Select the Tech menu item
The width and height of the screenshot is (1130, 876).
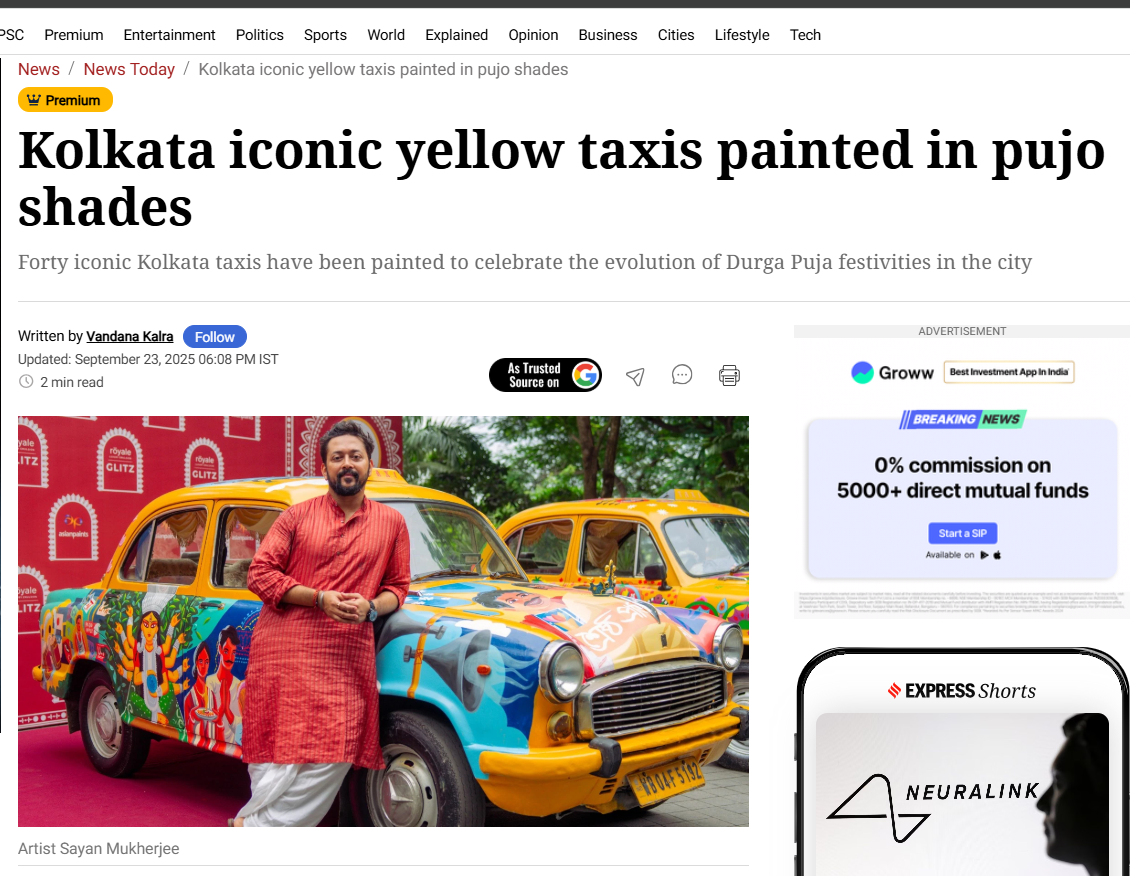pos(805,35)
